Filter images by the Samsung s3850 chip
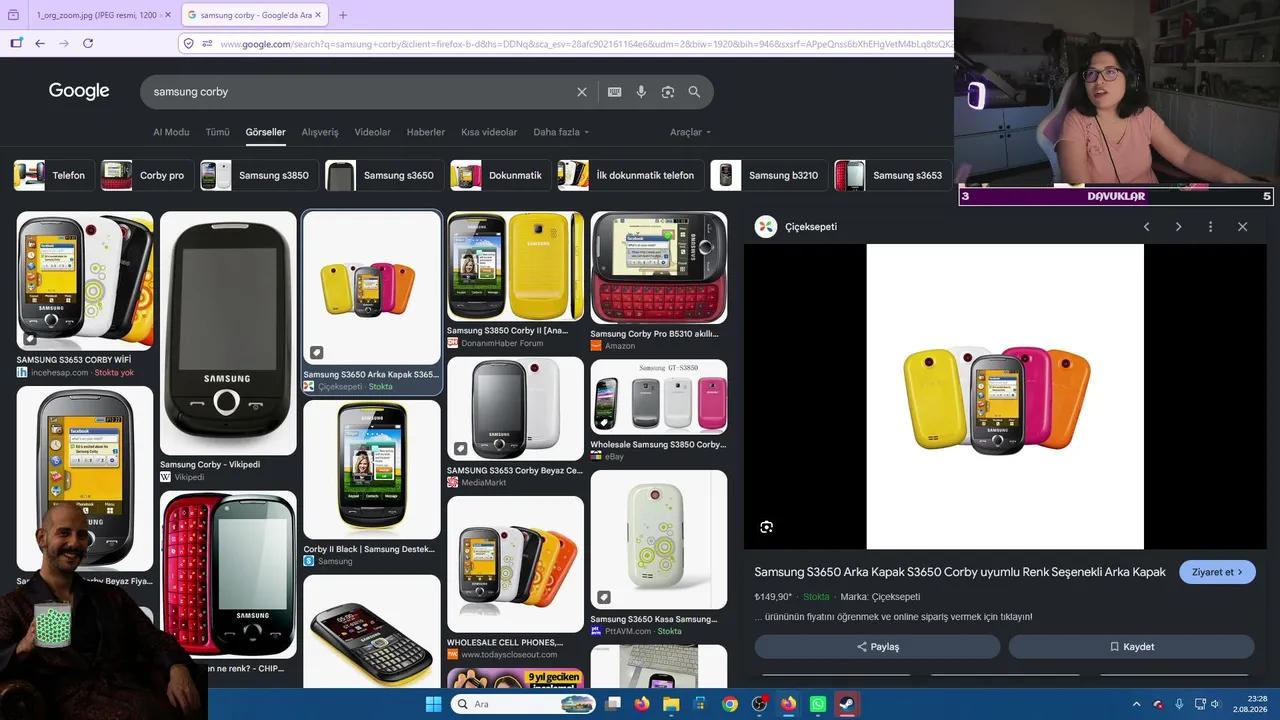1280x720 pixels. (258, 175)
